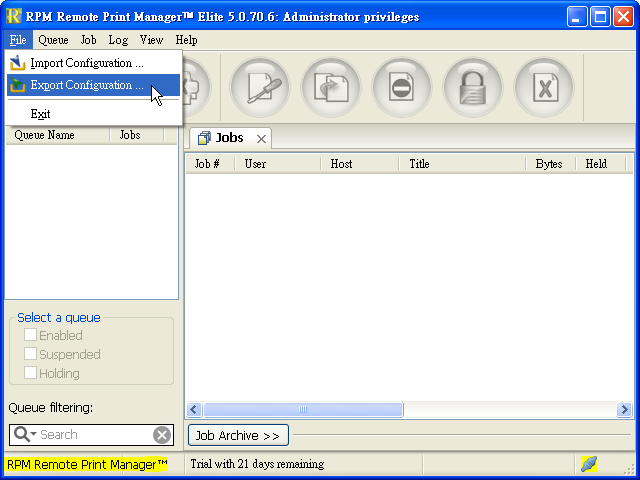640x480 pixels.
Task: Close the Jobs tab
Action: [261, 139]
